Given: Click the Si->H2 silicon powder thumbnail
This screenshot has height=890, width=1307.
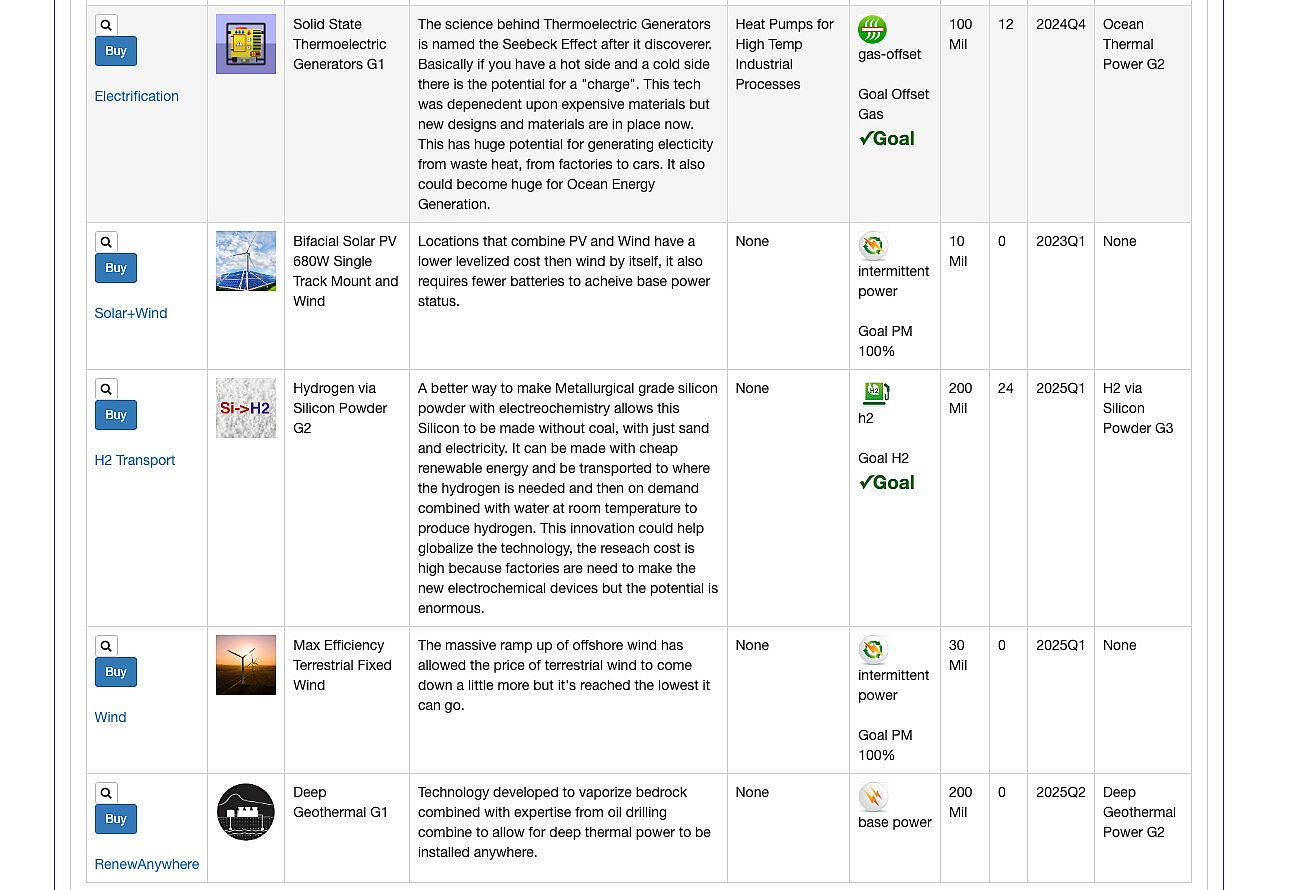Looking at the screenshot, I should pos(246,408).
